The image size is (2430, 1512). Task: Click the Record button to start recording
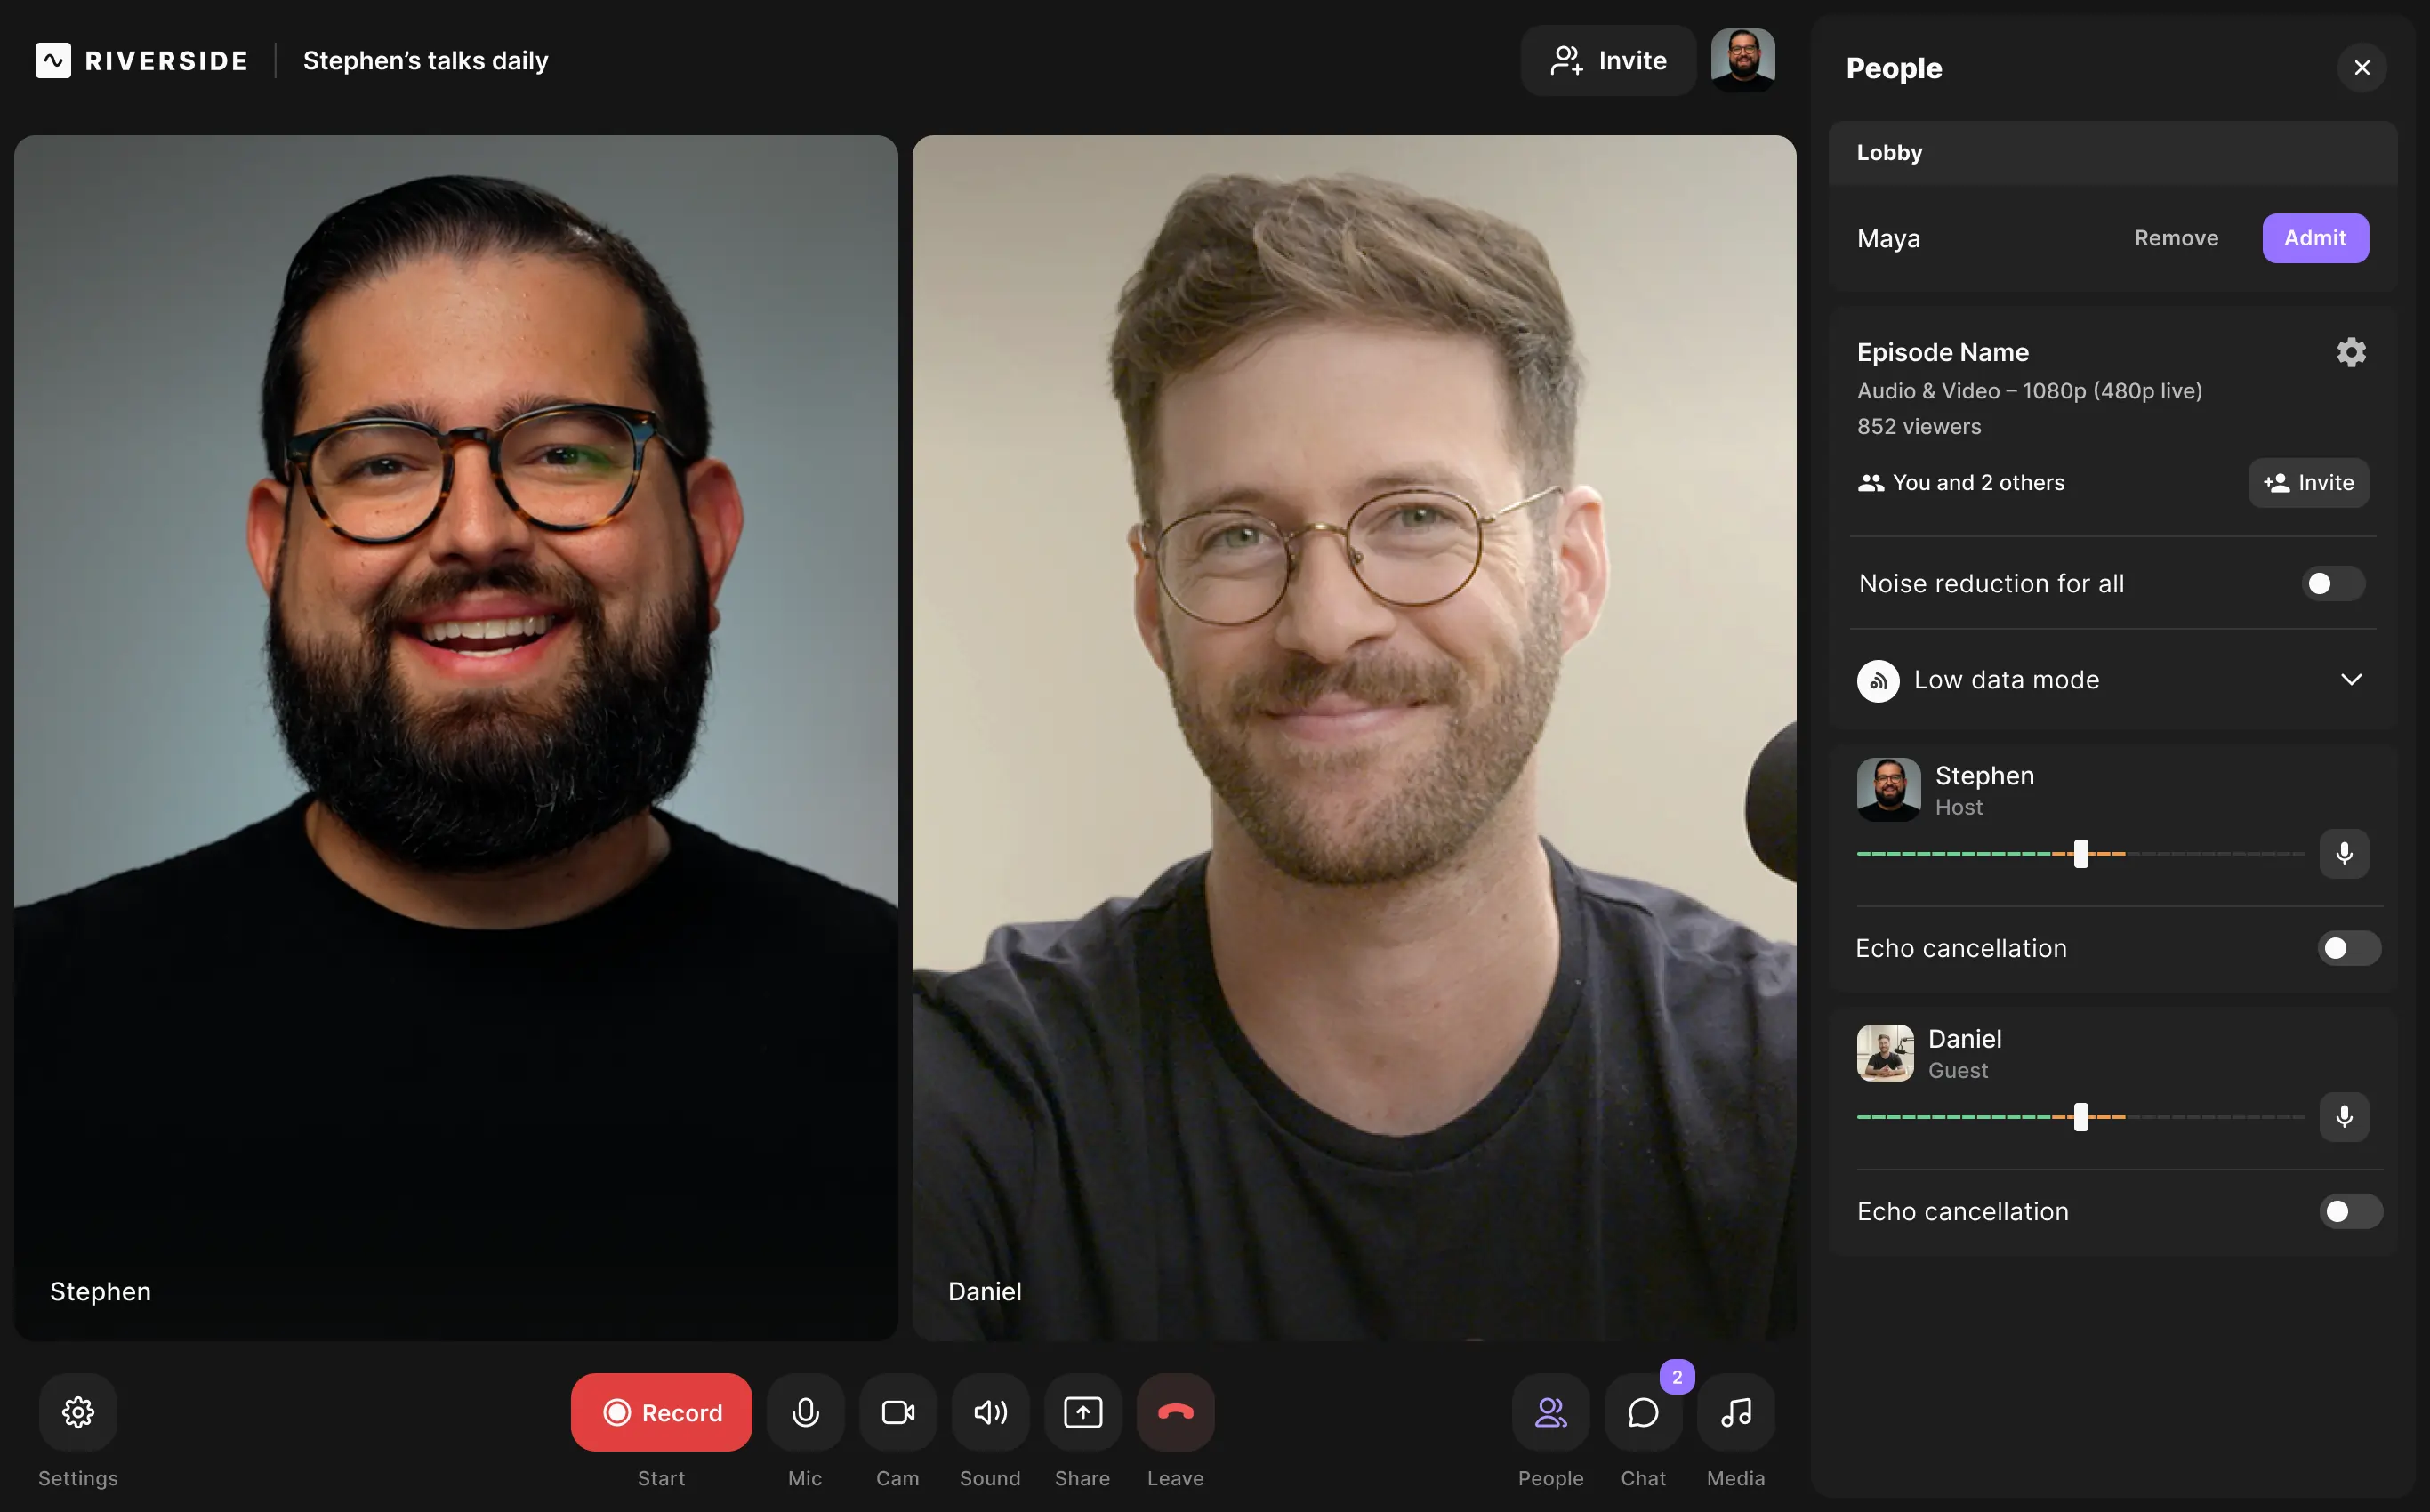tap(660, 1411)
